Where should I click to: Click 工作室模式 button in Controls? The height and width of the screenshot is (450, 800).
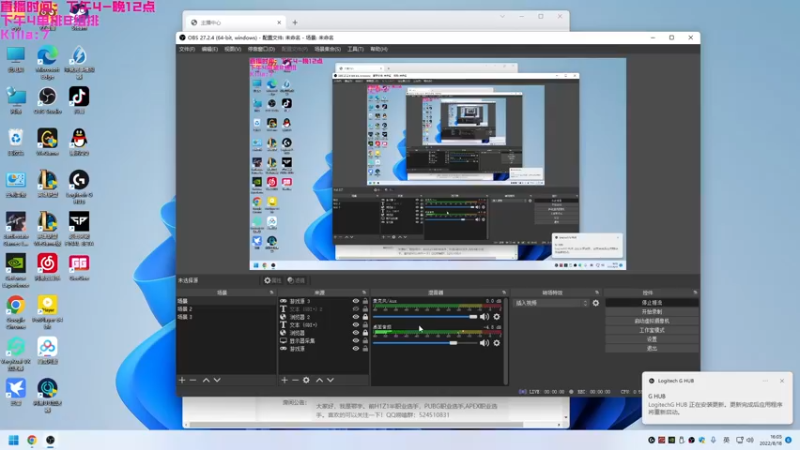tap(652, 330)
